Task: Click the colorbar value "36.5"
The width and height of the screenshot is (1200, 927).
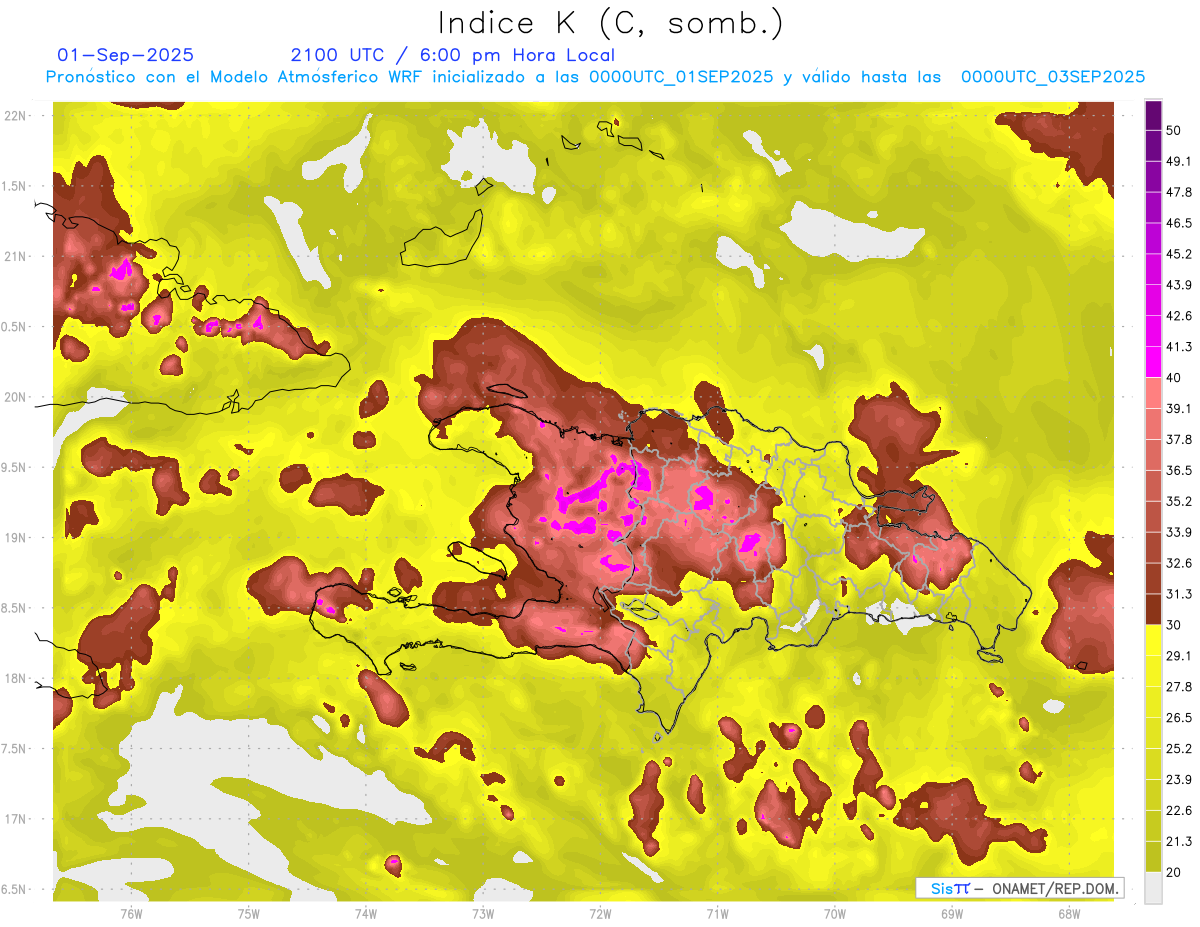Action: coord(1179,470)
